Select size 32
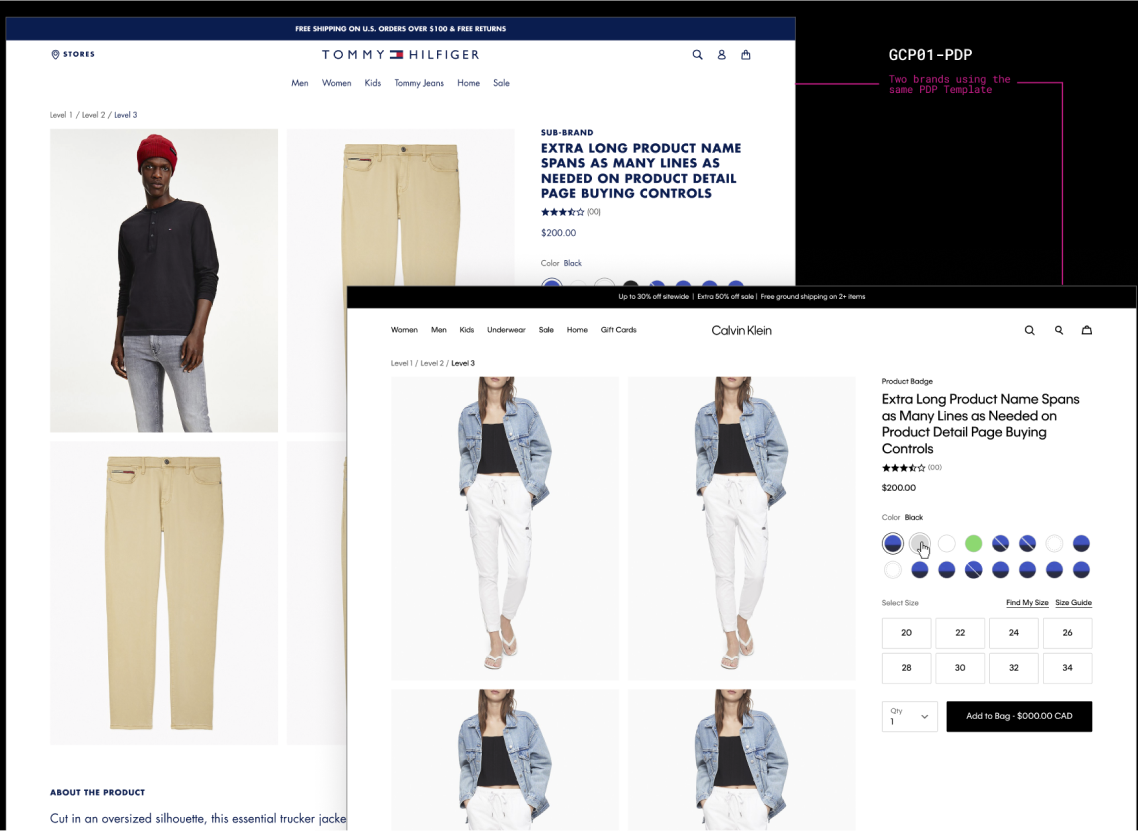The height and width of the screenshot is (831, 1138). (1014, 668)
